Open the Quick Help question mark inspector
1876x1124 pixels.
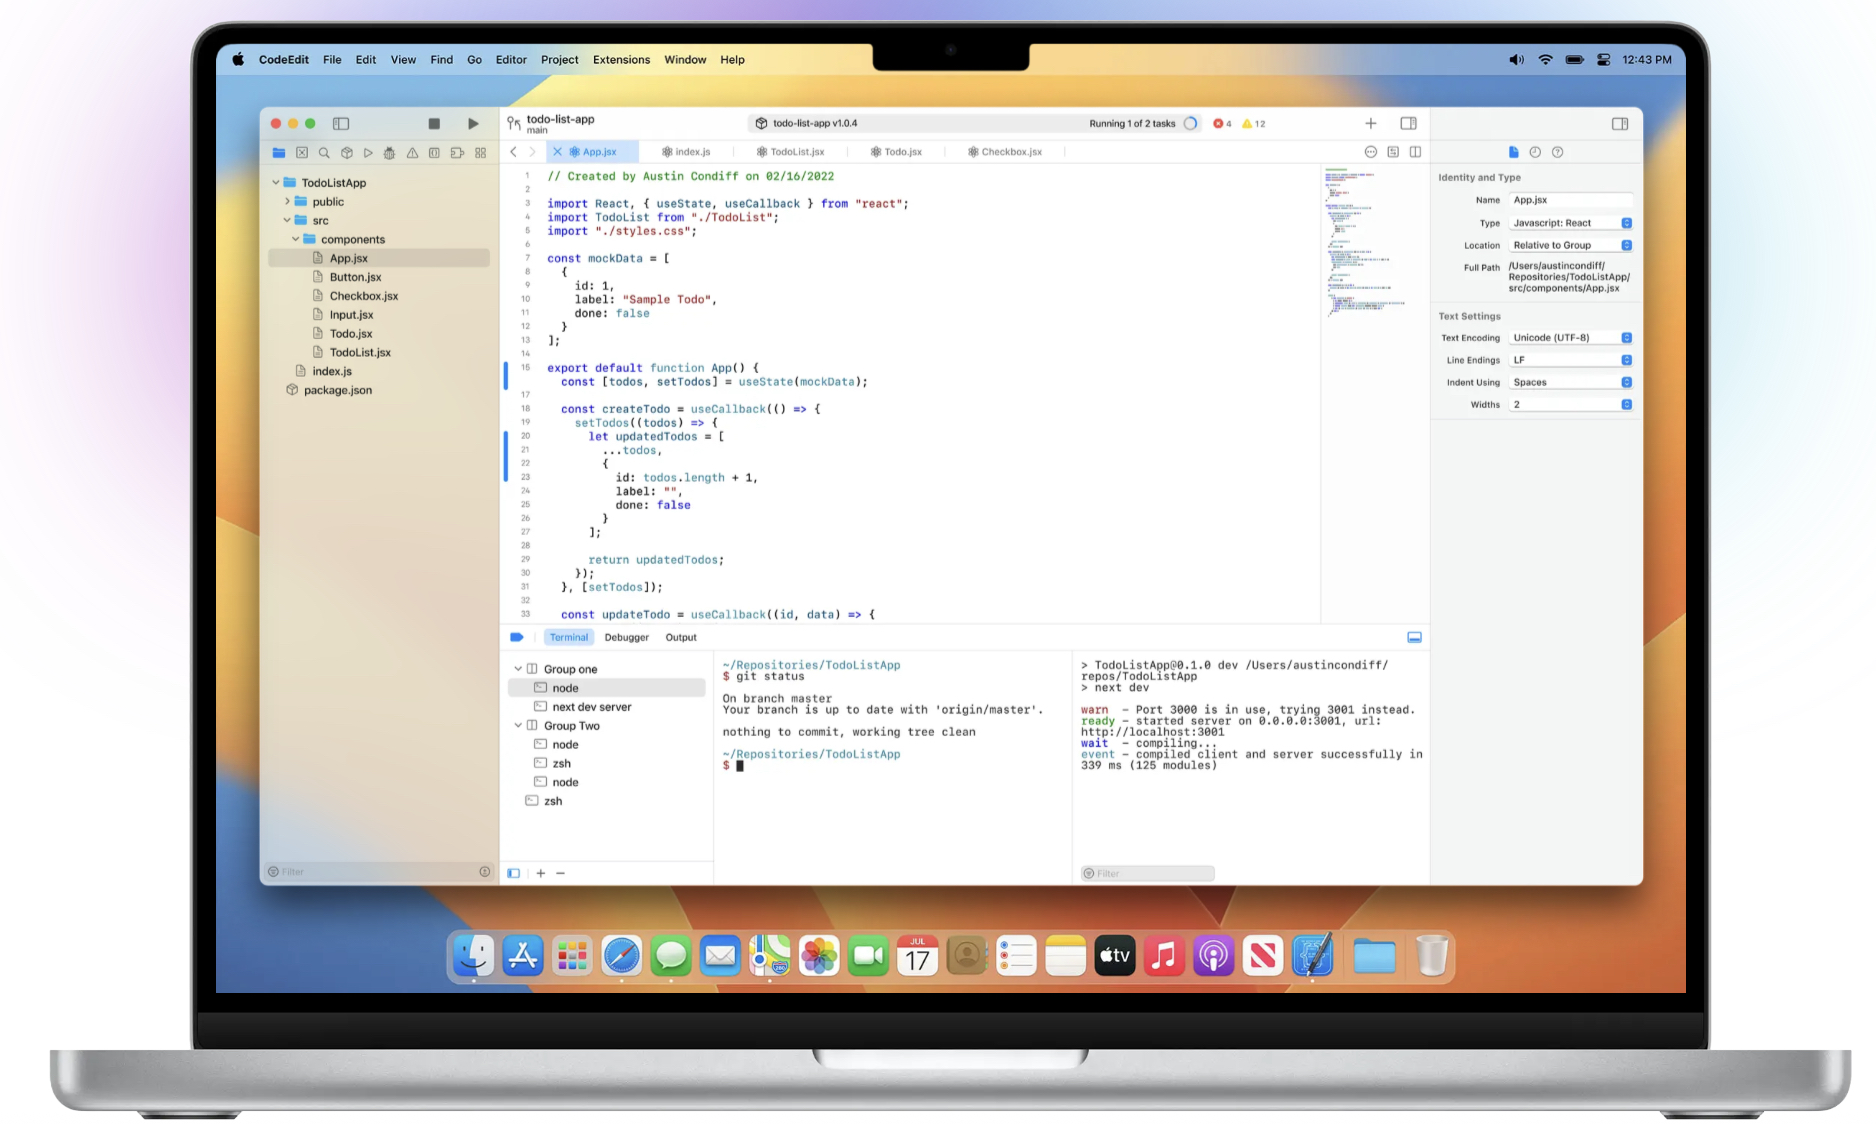point(1558,152)
